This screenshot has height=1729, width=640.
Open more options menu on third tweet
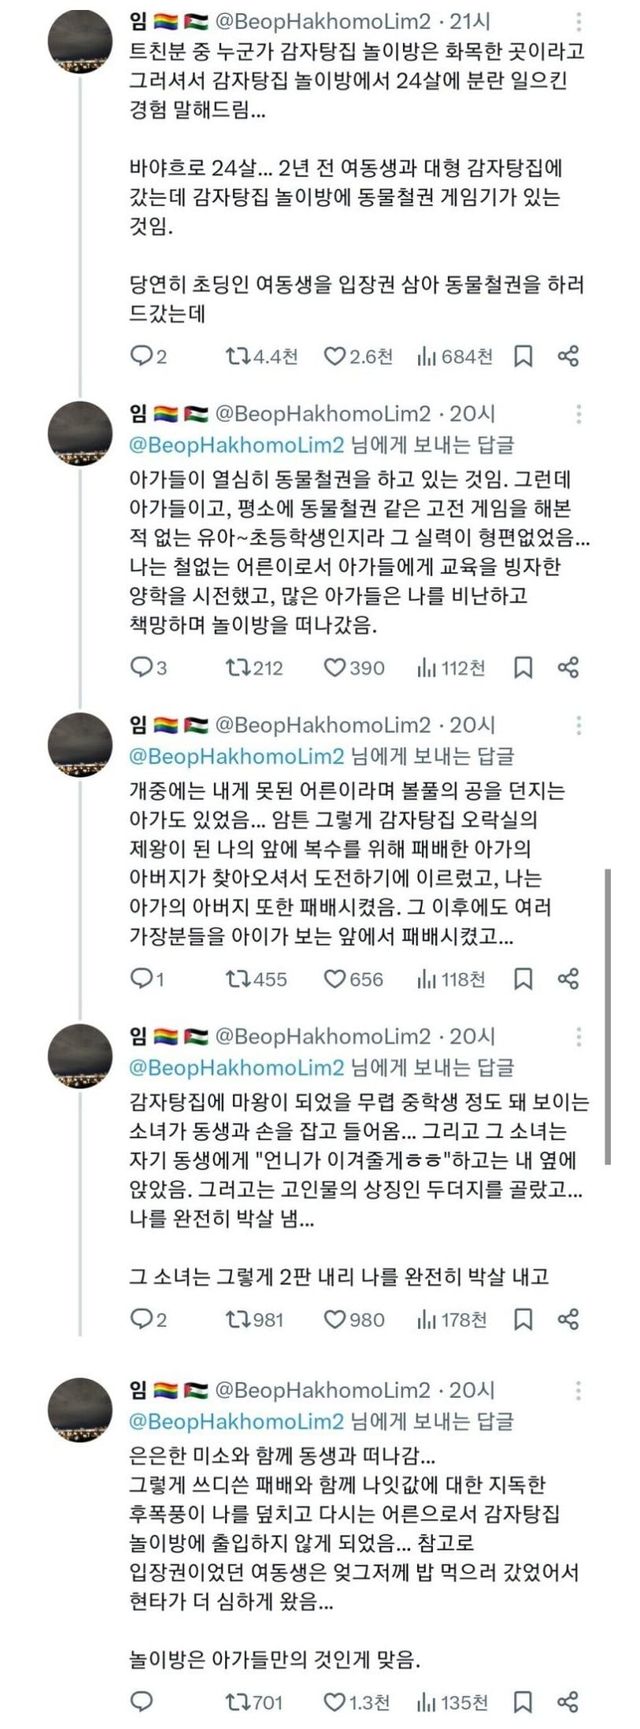click(x=579, y=725)
